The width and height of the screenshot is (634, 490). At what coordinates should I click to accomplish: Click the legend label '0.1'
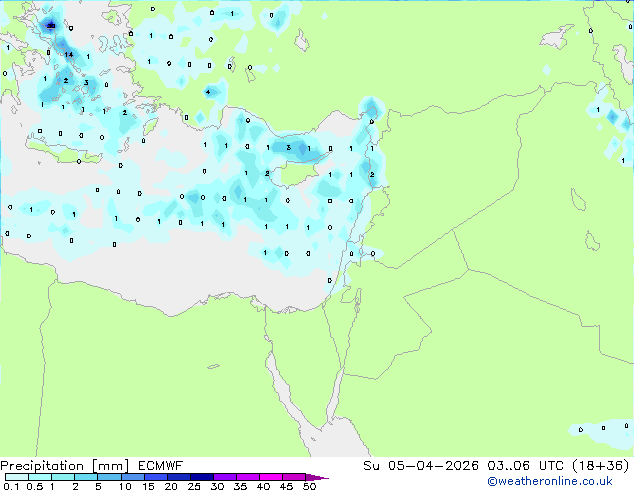[11, 486]
